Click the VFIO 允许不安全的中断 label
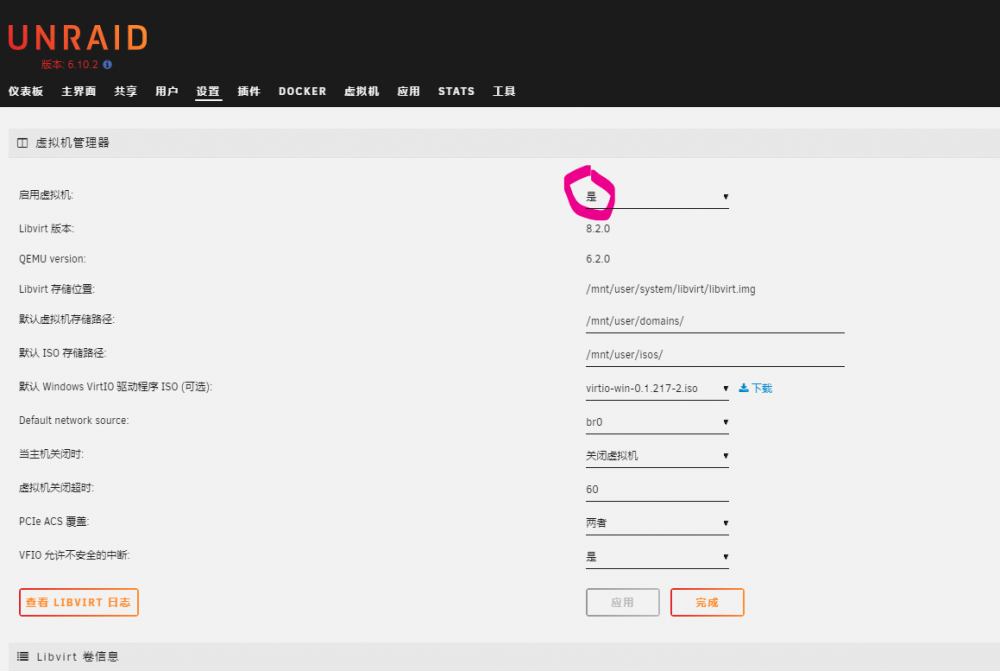 [74, 555]
